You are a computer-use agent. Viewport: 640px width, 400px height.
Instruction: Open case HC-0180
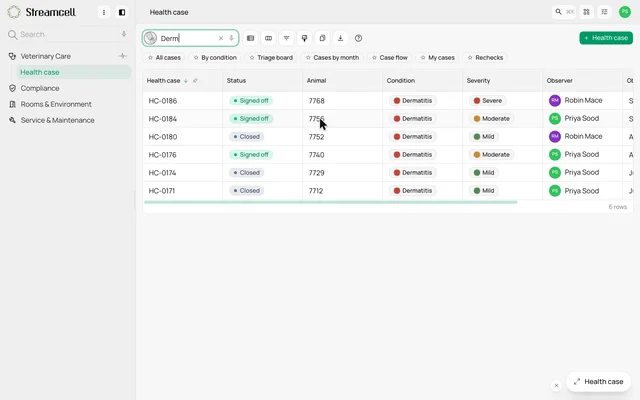point(162,137)
